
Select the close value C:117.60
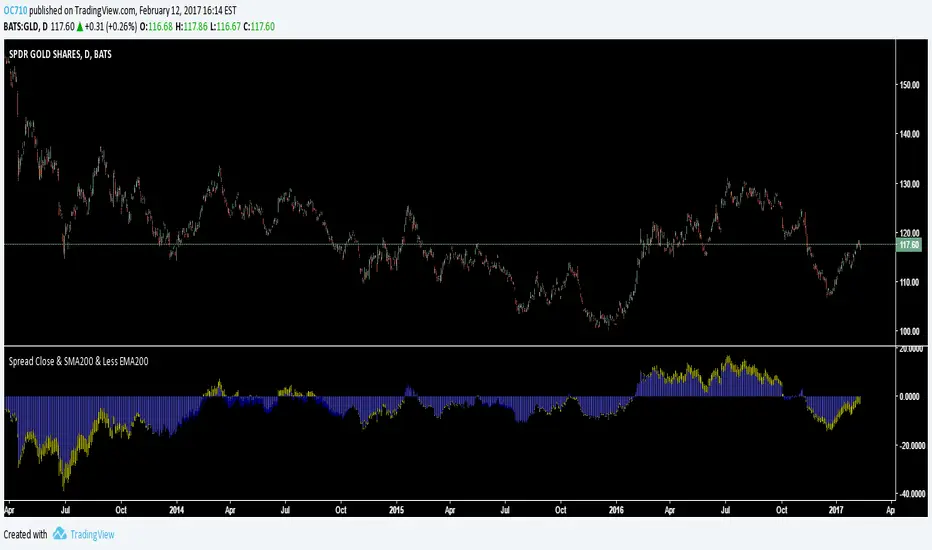pos(259,27)
